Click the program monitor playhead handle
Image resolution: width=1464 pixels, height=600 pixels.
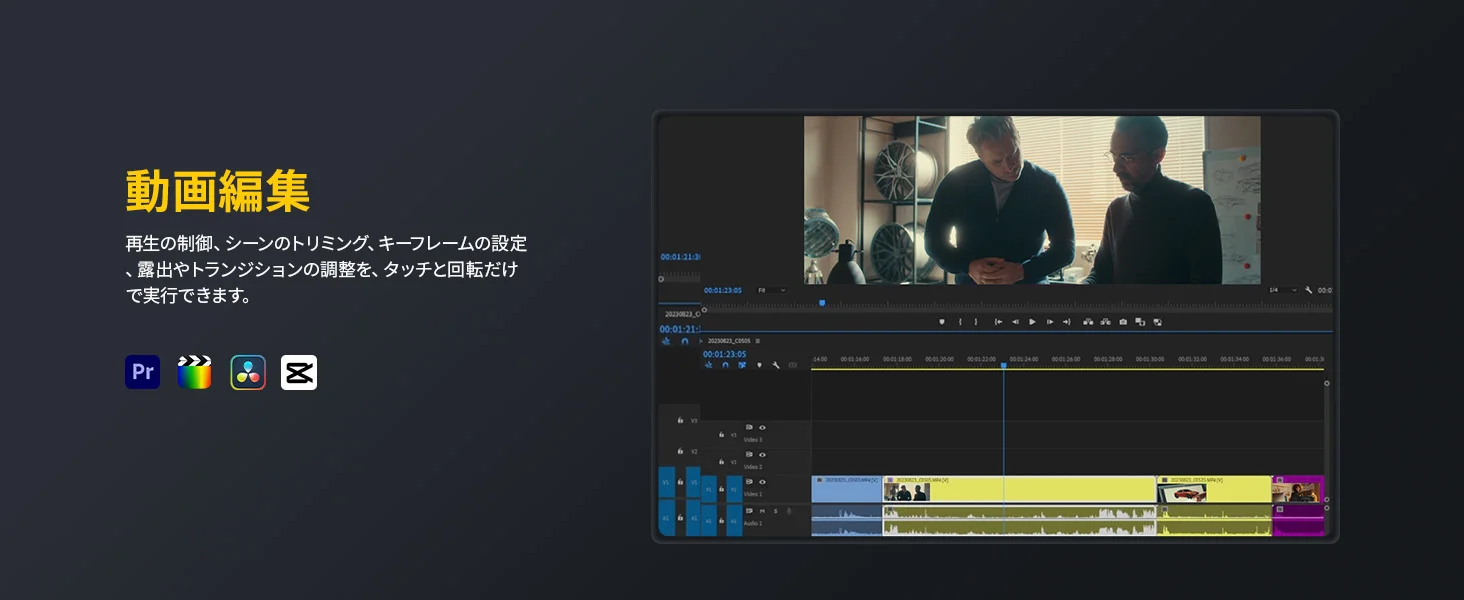(x=822, y=302)
